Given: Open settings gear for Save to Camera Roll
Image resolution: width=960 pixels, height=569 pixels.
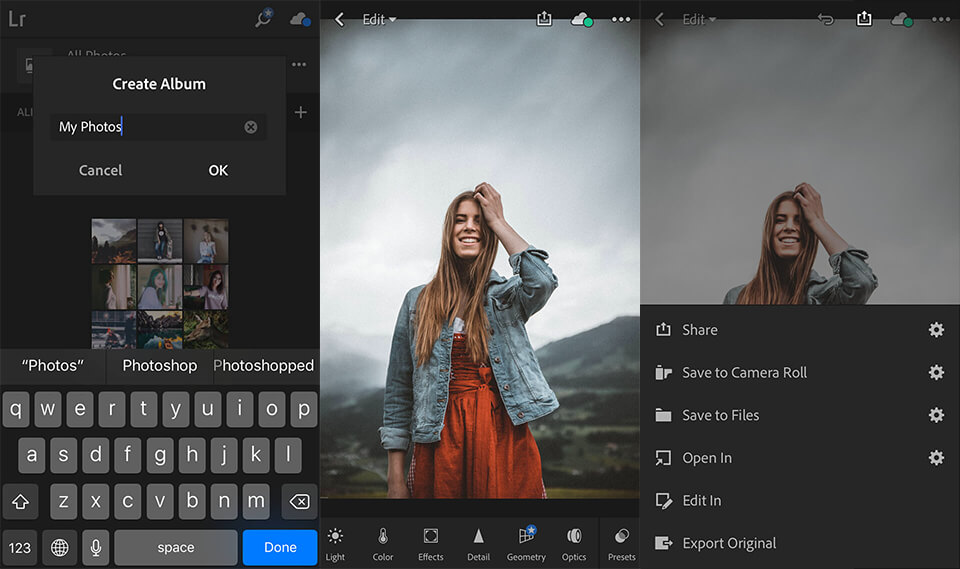Looking at the screenshot, I should [936, 372].
